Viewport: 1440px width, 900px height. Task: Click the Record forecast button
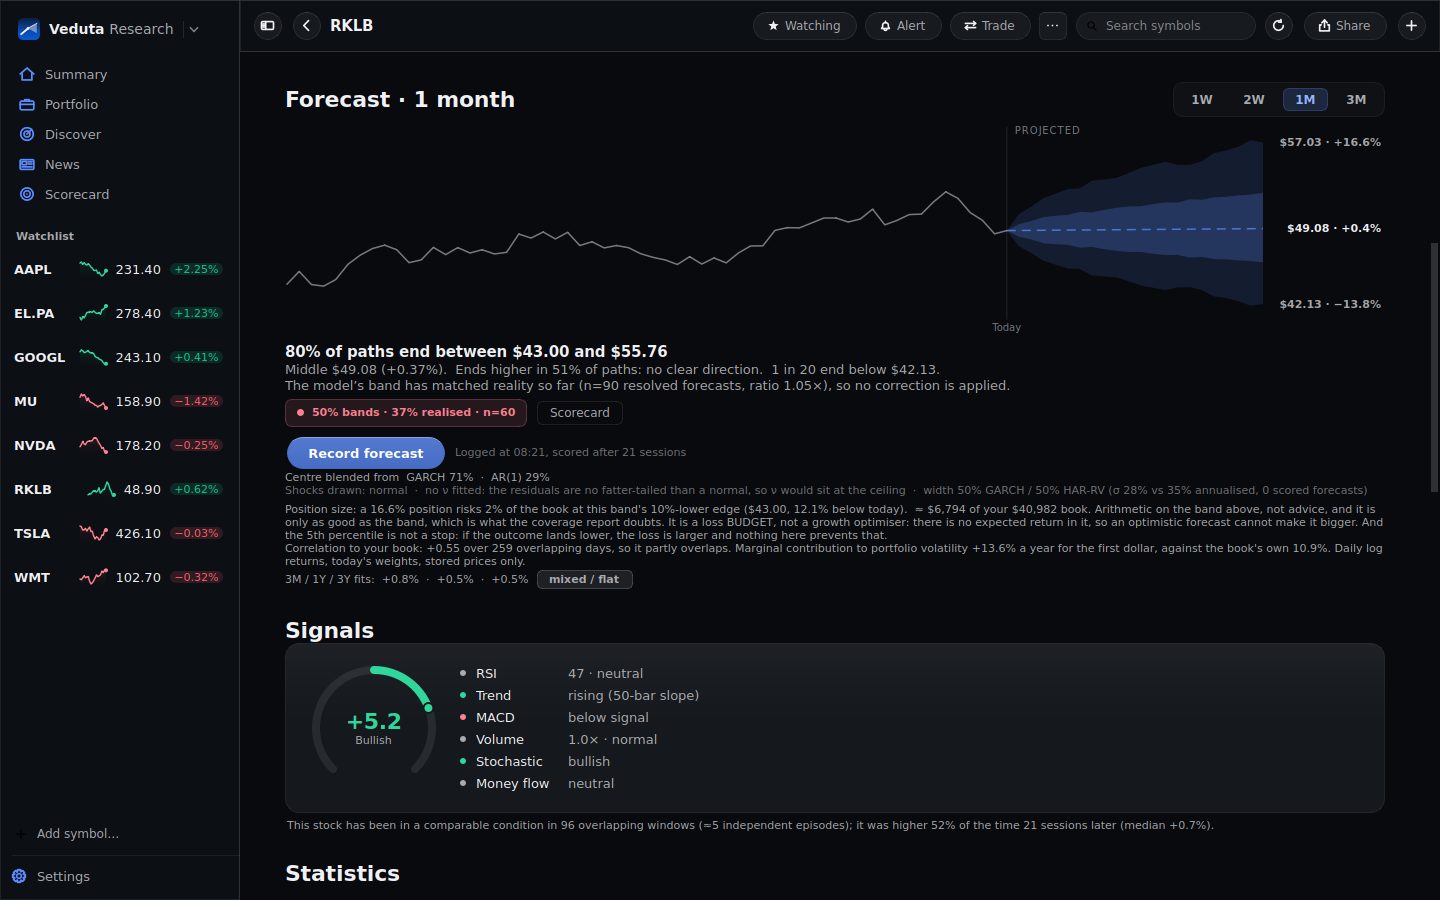[x=366, y=453]
